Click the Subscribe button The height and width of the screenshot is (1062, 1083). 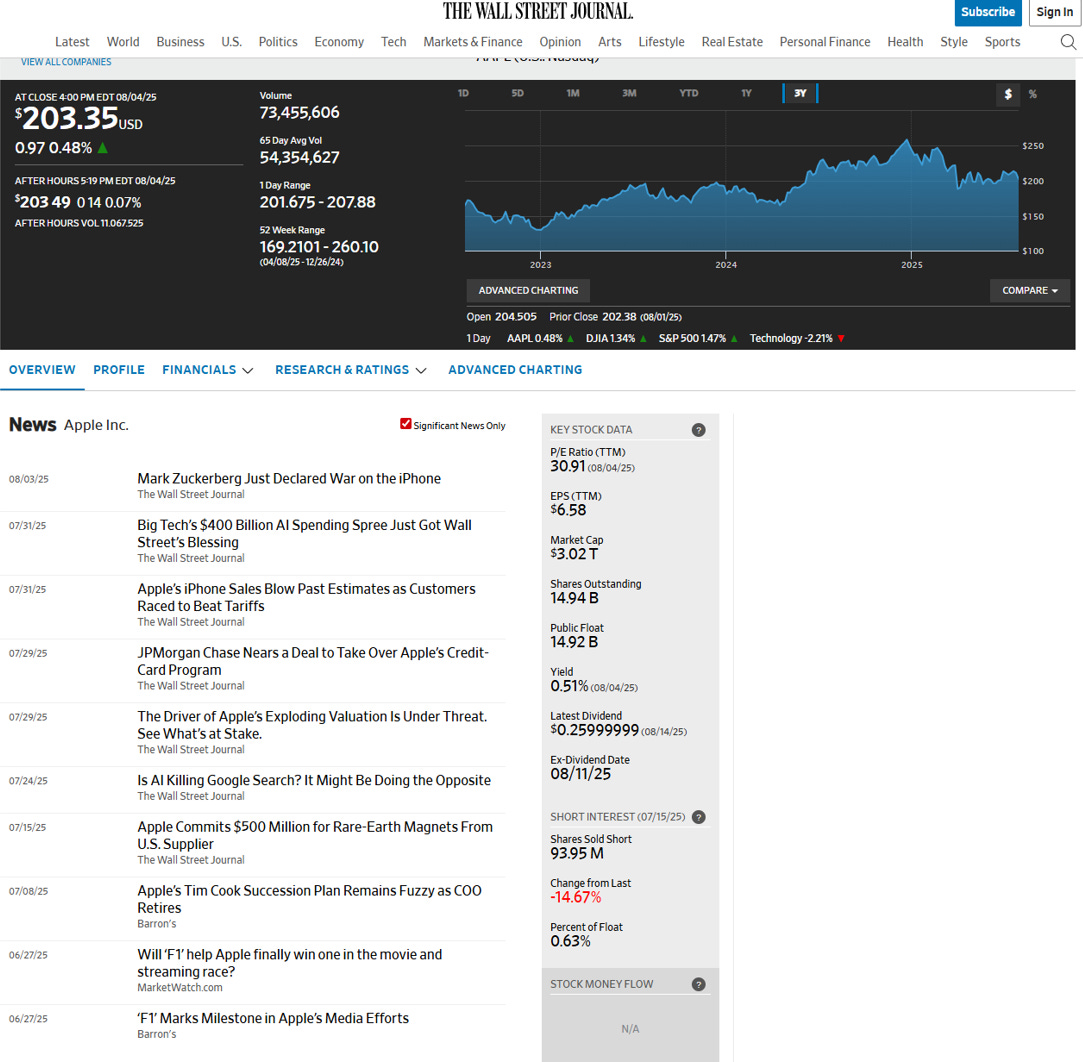[988, 12]
